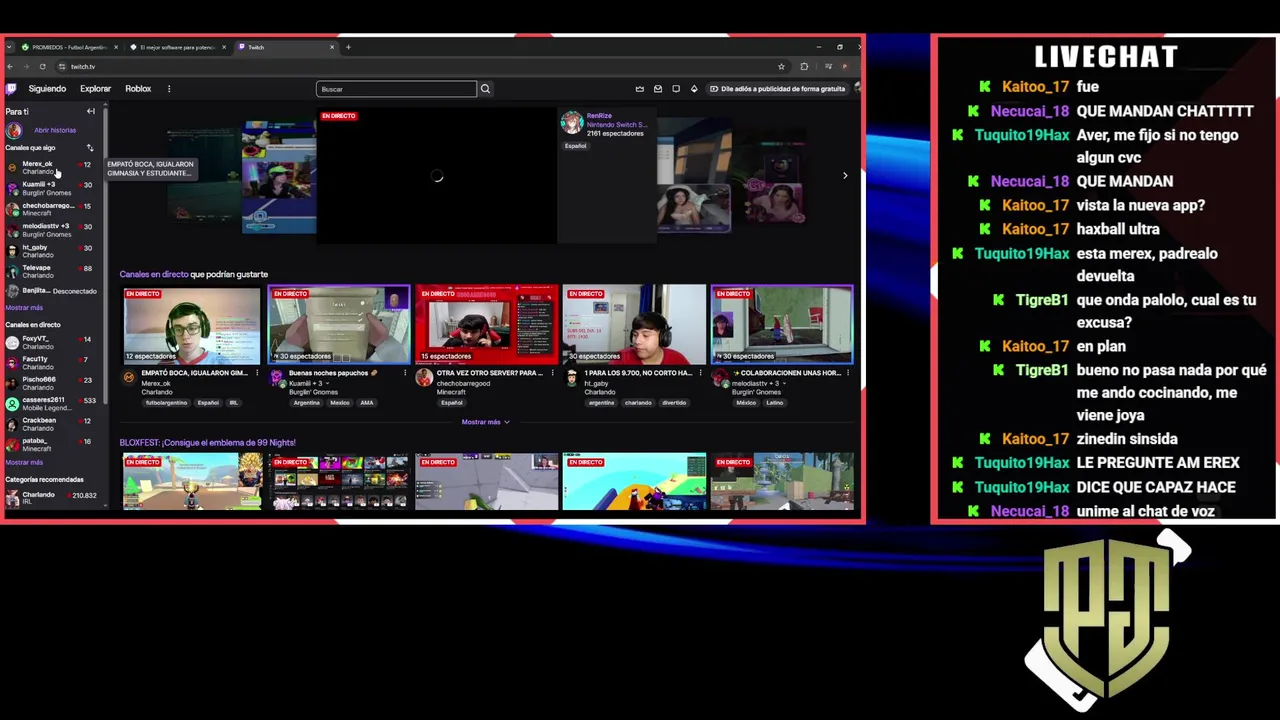1280x720 pixels.
Task: Bookmark this page with star icon
Action: [x=781, y=67]
